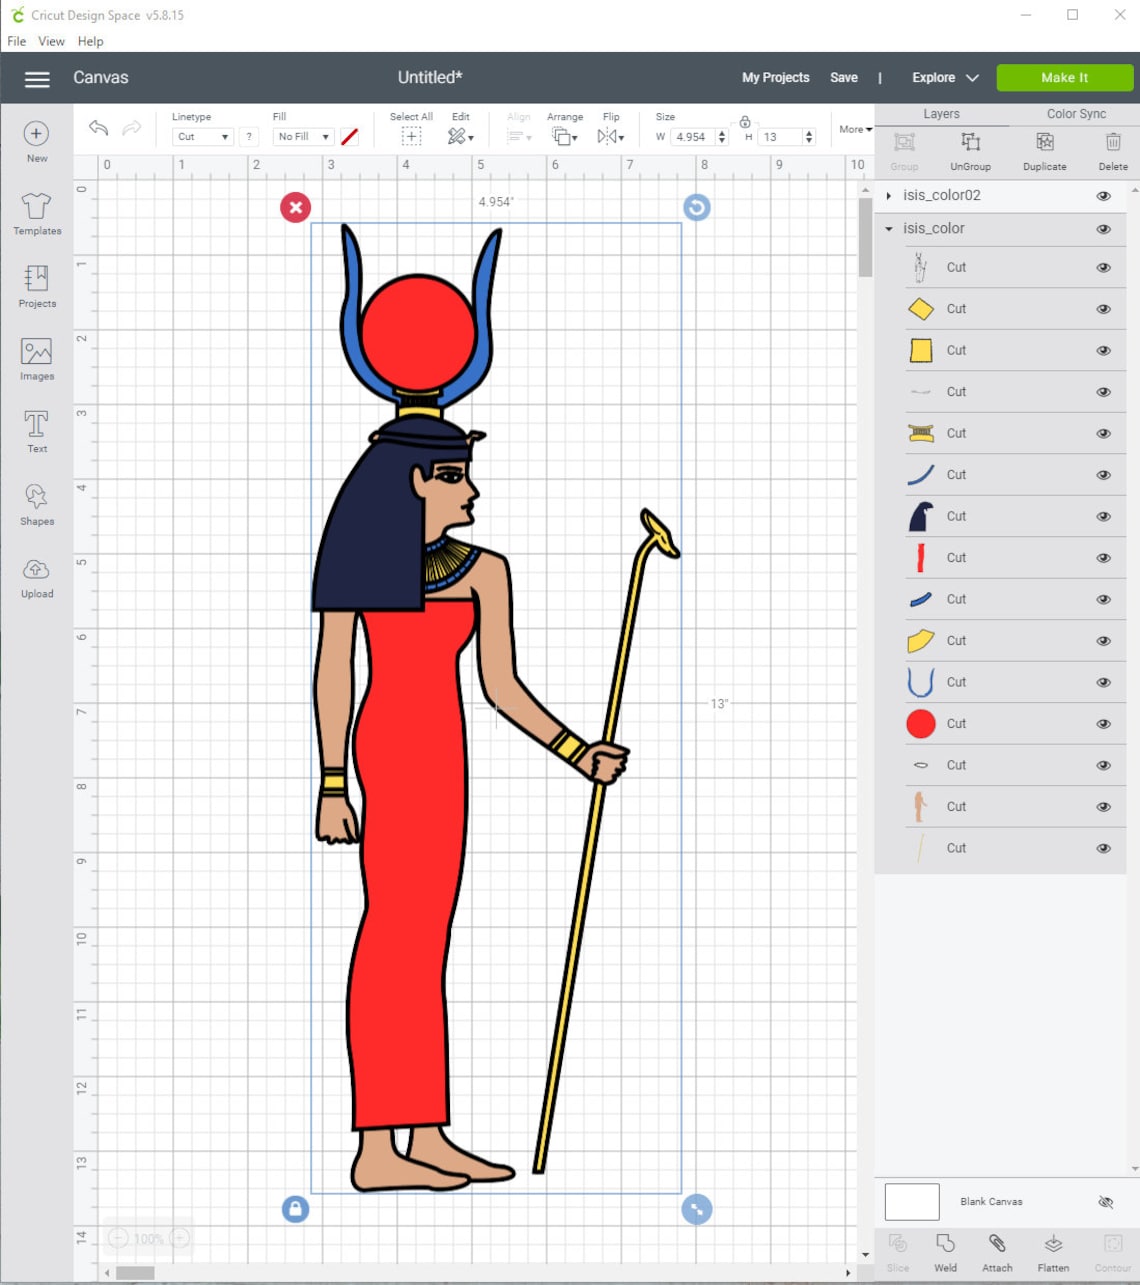Open the View menu
This screenshot has height=1285, width=1140.
(x=51, y=41)
